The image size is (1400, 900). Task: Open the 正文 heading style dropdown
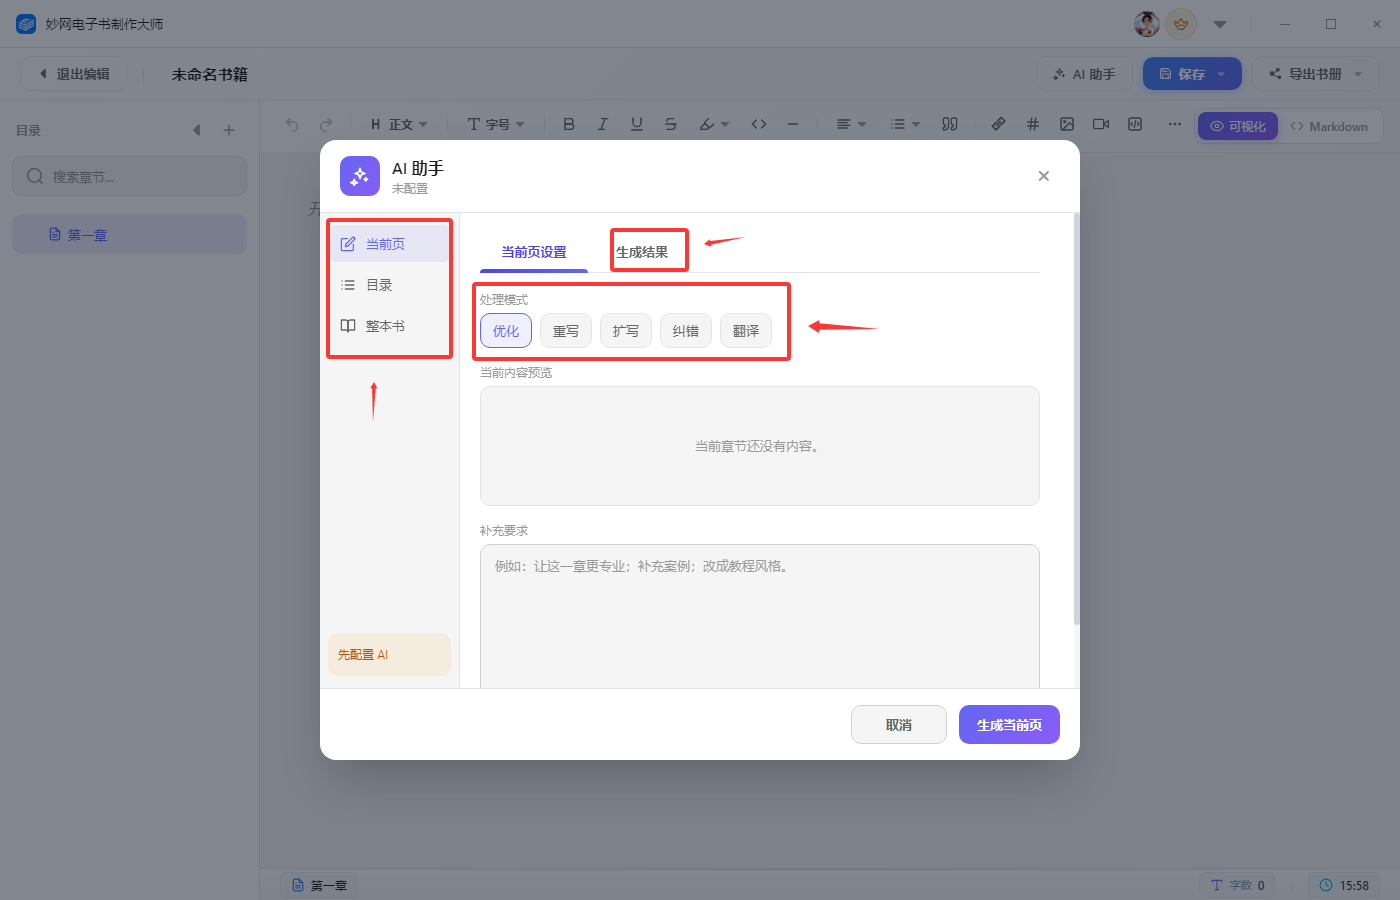[x=399, y=124]
